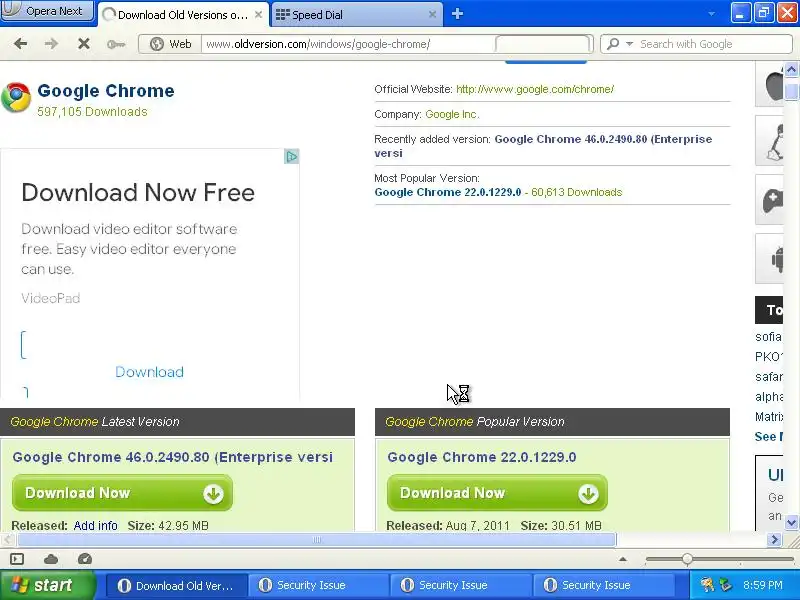Click the Opera Turbo speedometer icon
The width and height of the screenshot is (800, 600).
pos(85,559)
